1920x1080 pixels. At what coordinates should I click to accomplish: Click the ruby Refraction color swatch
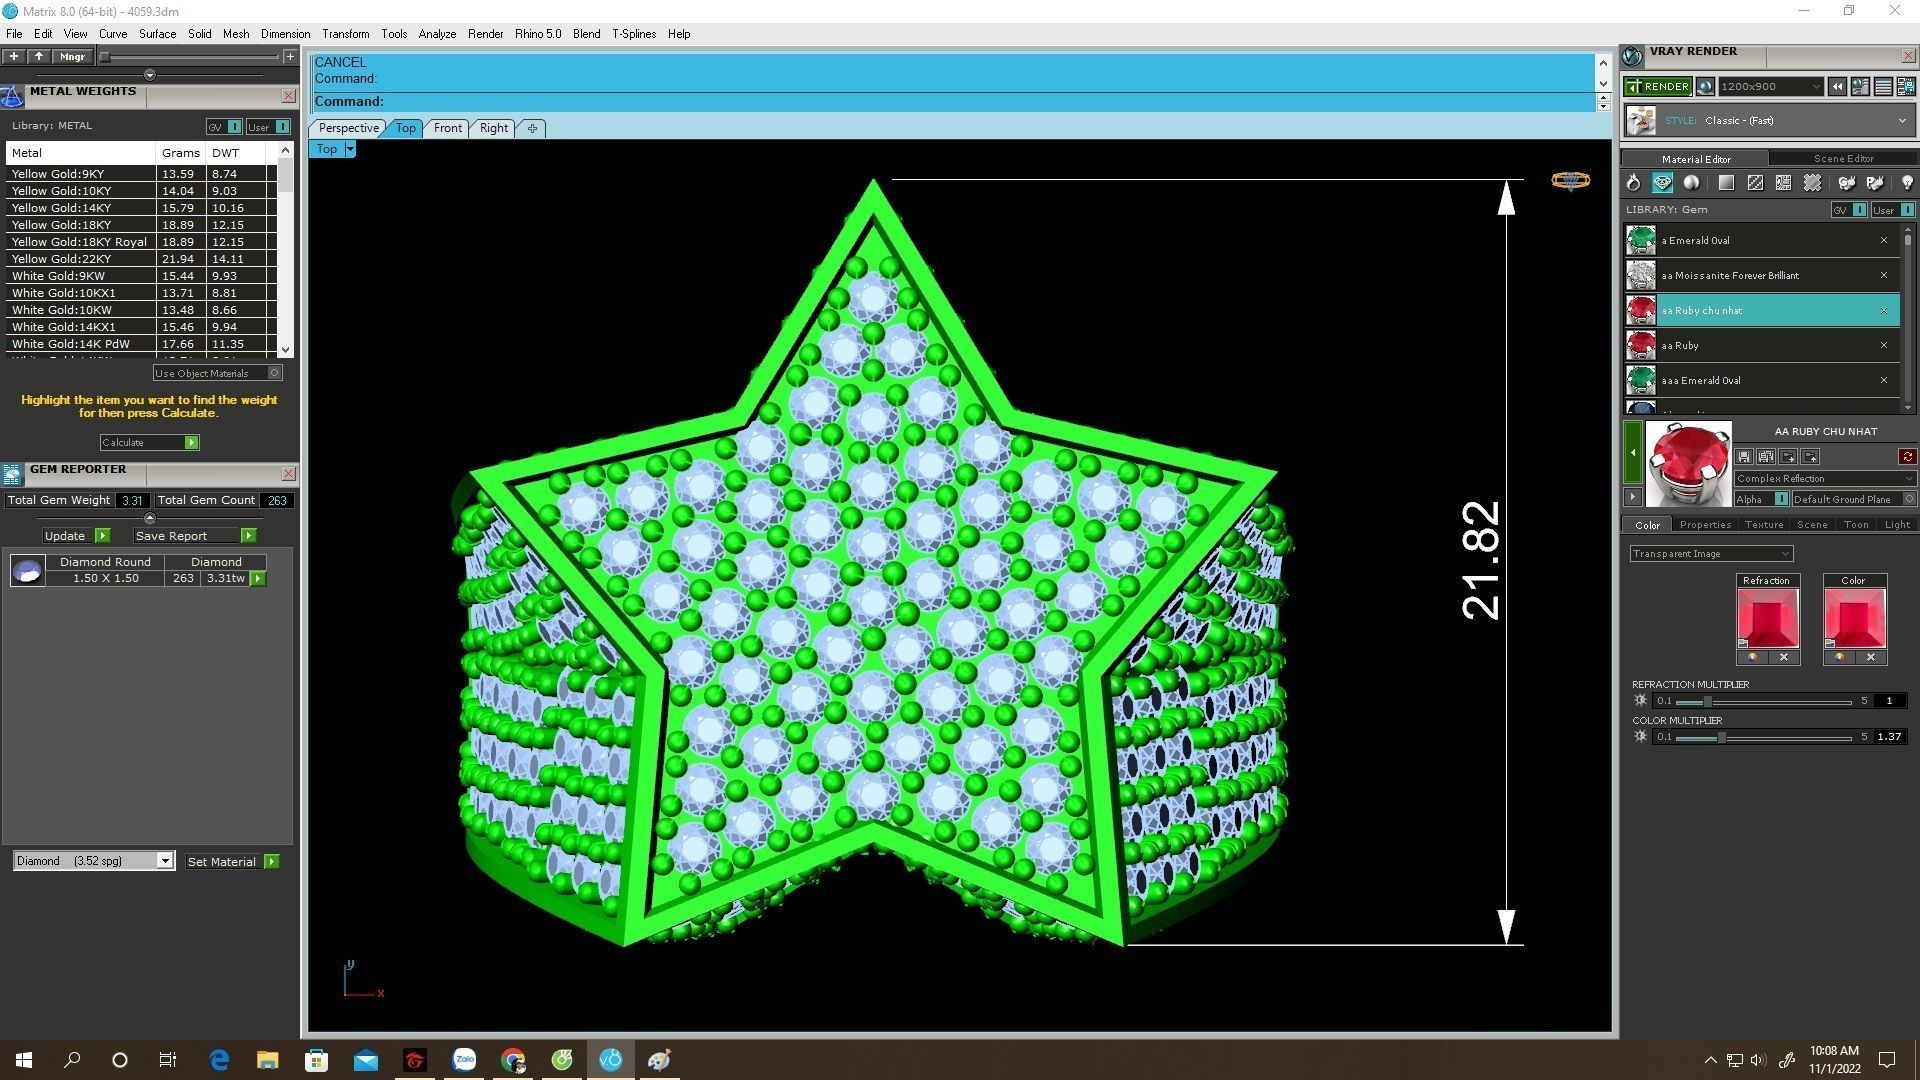pyautogui.click(x=1766, y=617)
